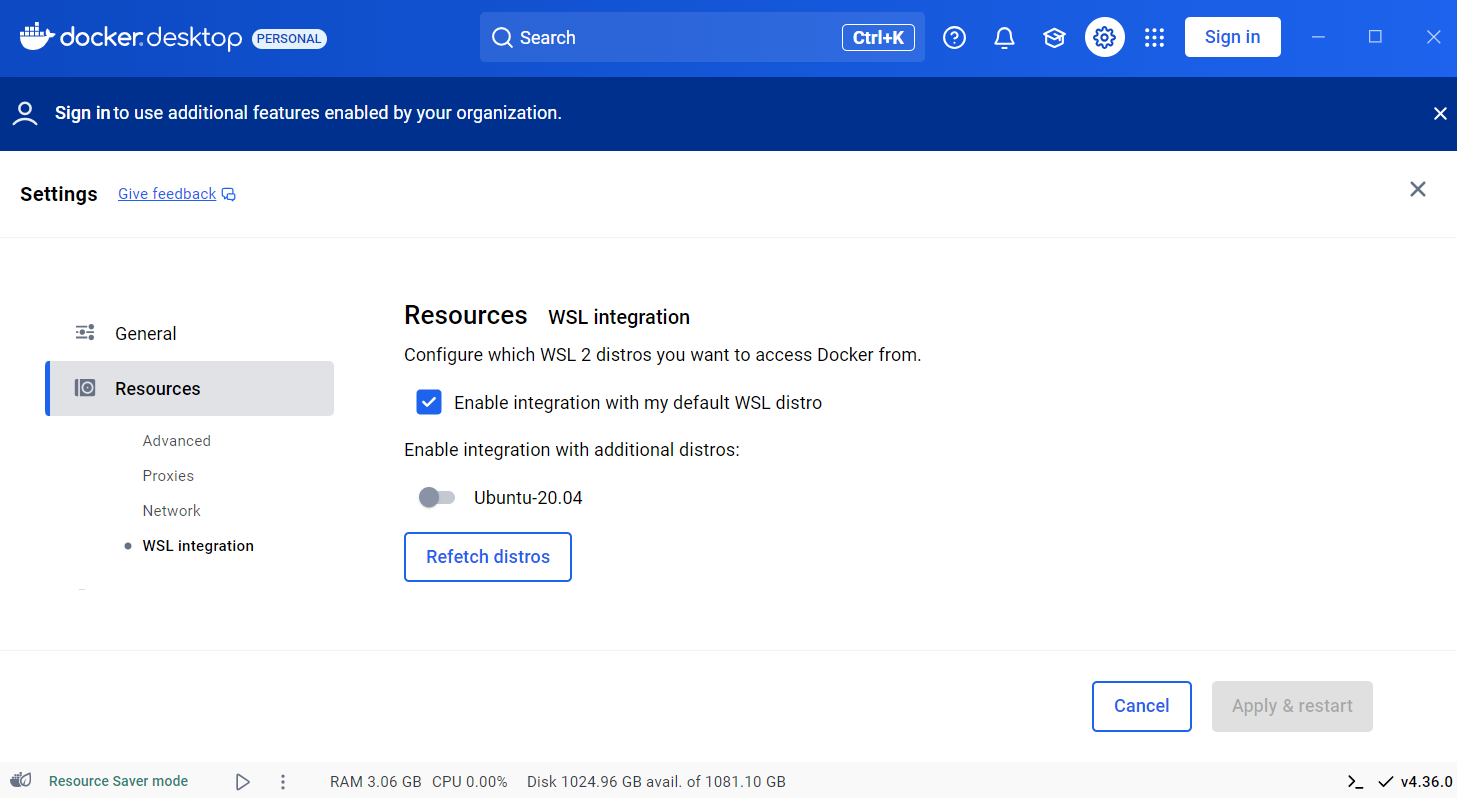Open the terminal icon in status bar
Image resolution: width=1457 pixels, height=798 pixels.
pyautogui.click(x=1355, y=782)
